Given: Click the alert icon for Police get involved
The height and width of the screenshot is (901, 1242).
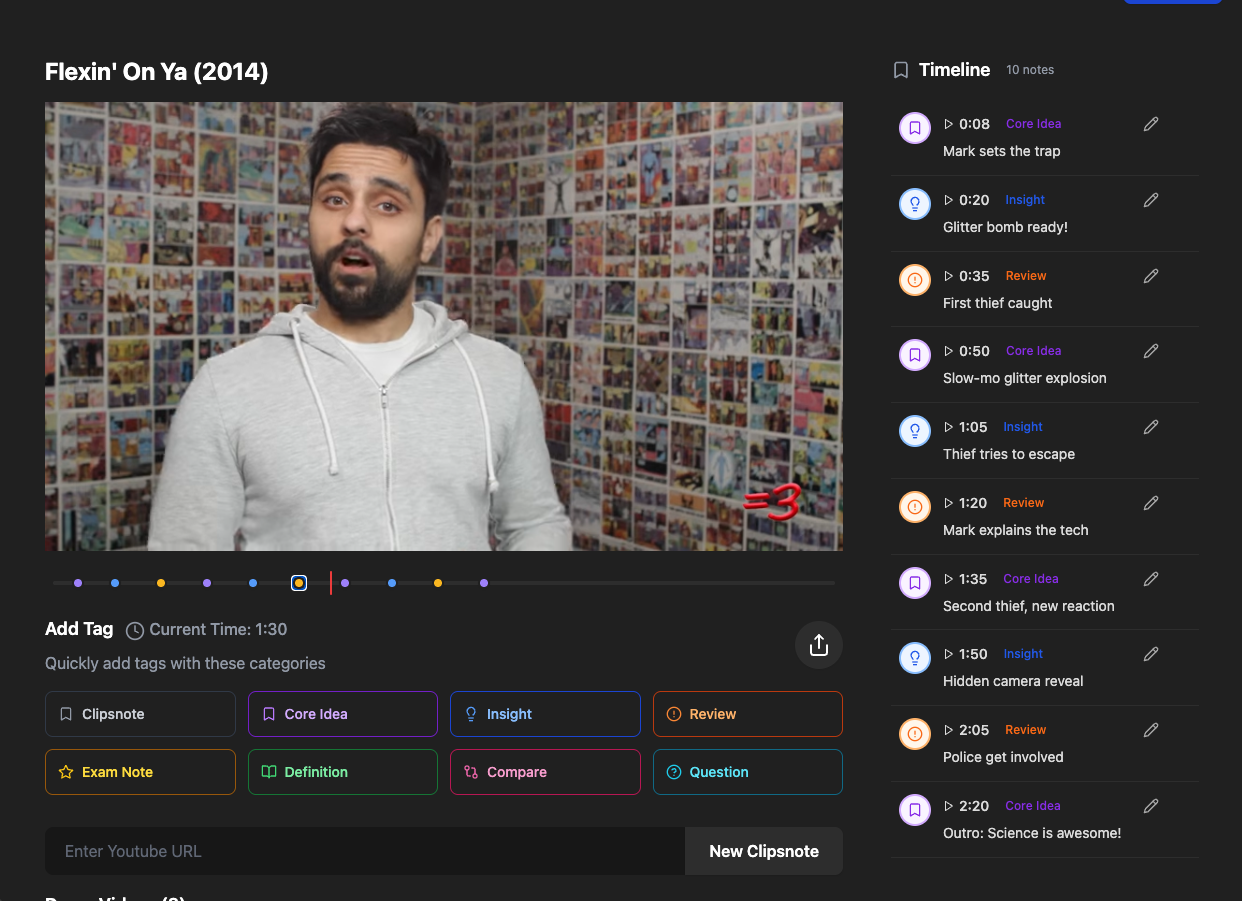Looking at the screenshot, I should 914,734.
